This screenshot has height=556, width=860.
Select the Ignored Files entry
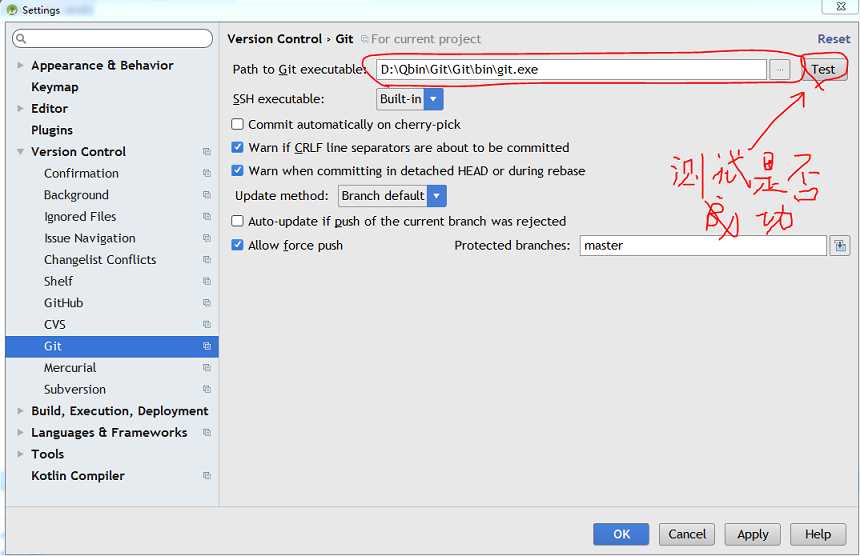pos(80,217)
